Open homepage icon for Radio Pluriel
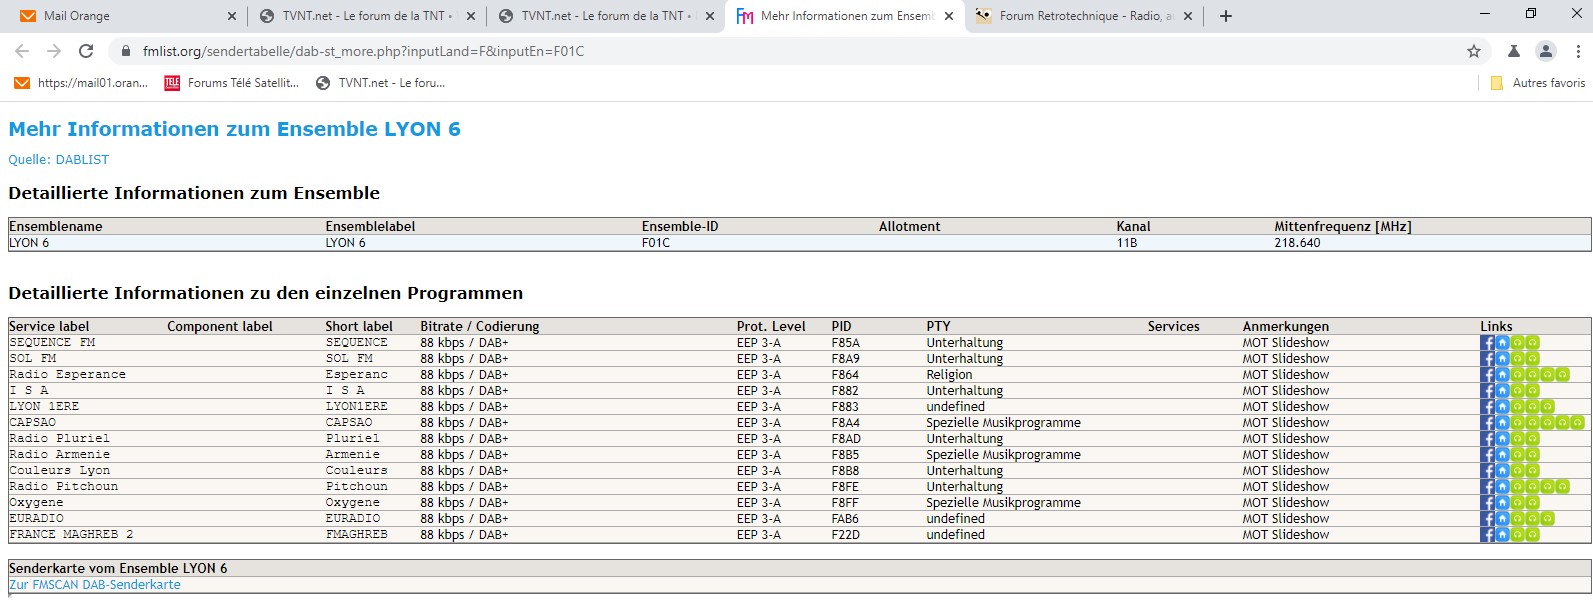The image size is (1593, 602). coord(1502,439)
